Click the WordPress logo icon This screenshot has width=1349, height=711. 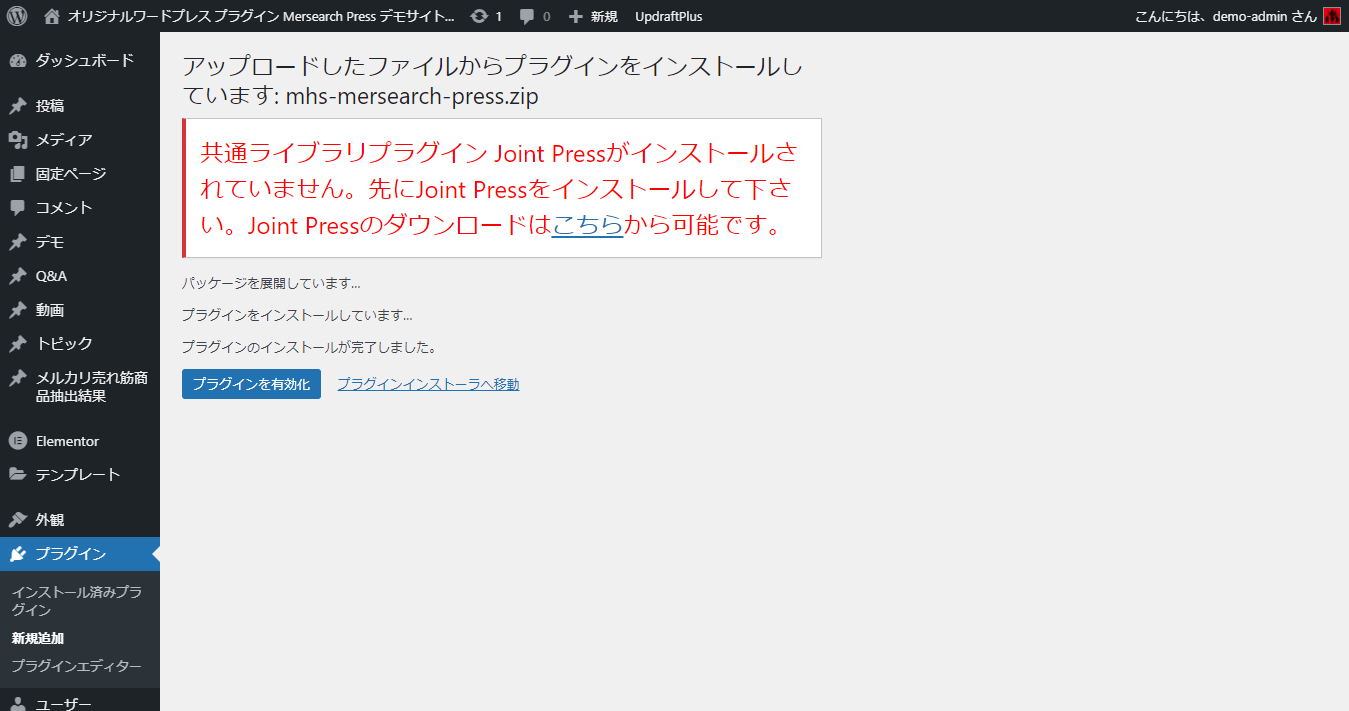point(17,16)
